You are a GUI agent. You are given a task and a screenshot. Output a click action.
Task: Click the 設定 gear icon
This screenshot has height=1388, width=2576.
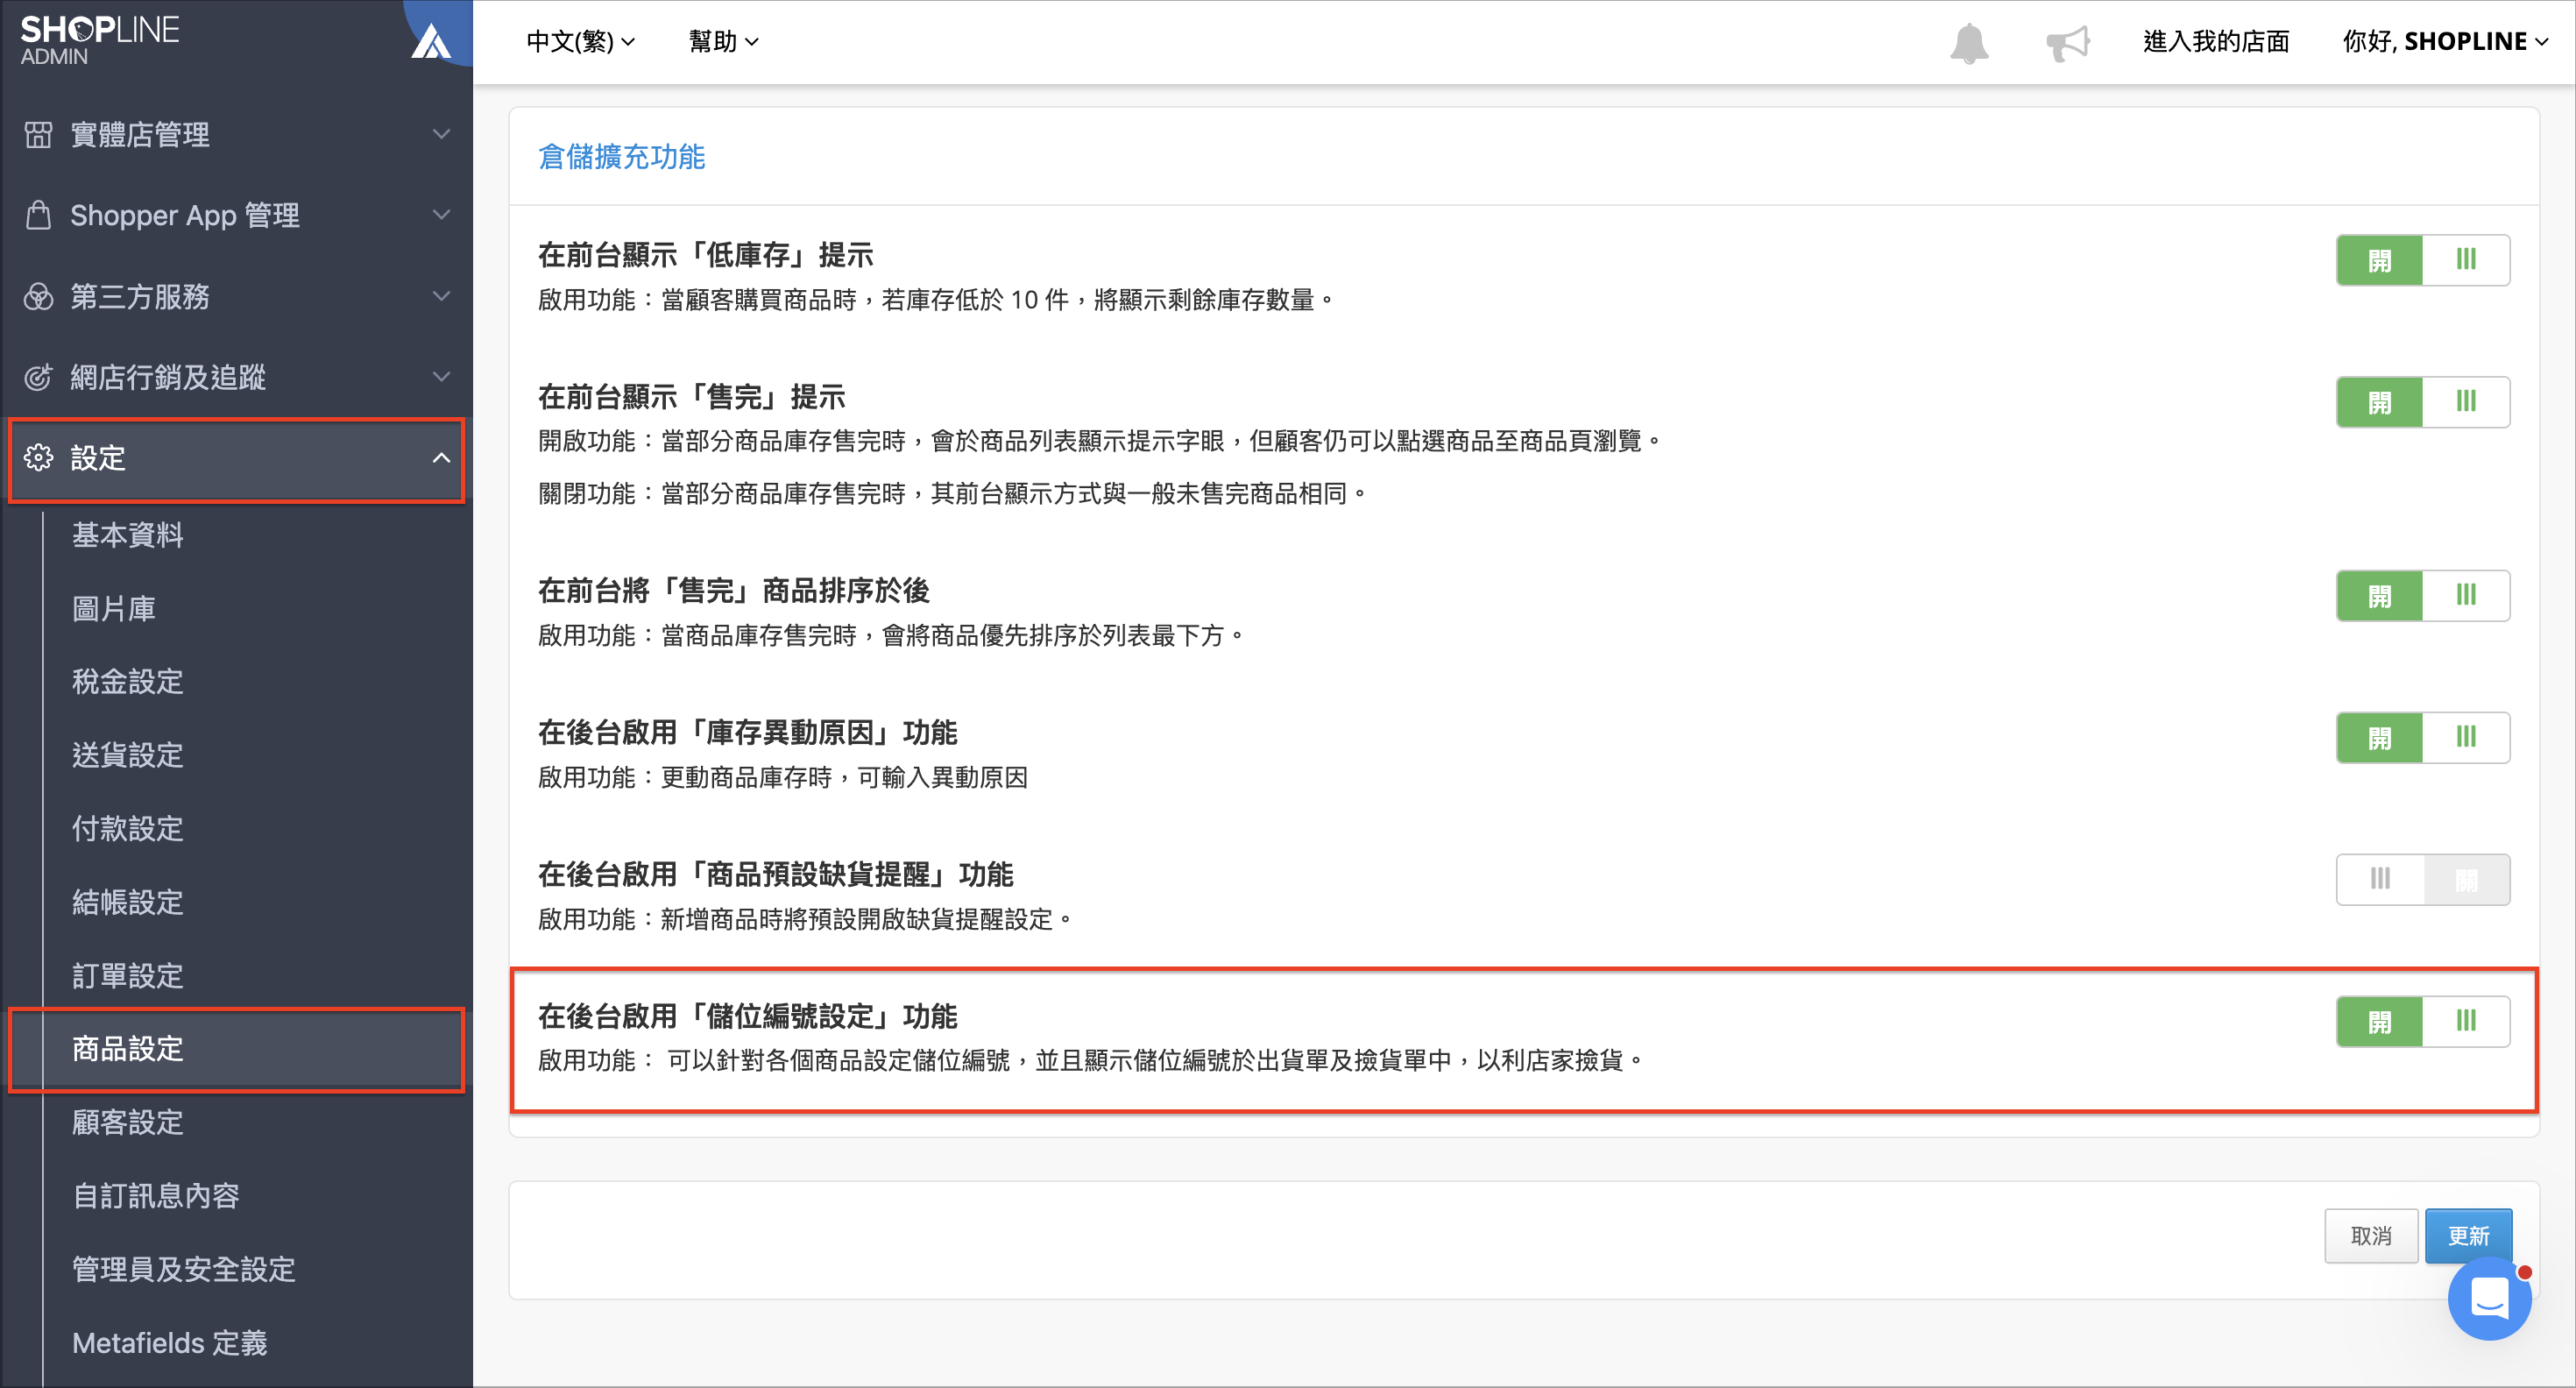pos(38,458)
